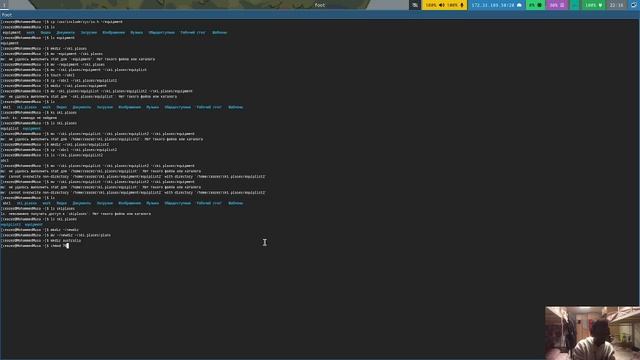The image size is (640, 360).
Task: Click the 'mkdir australia' command line
Action: (41, 240)
